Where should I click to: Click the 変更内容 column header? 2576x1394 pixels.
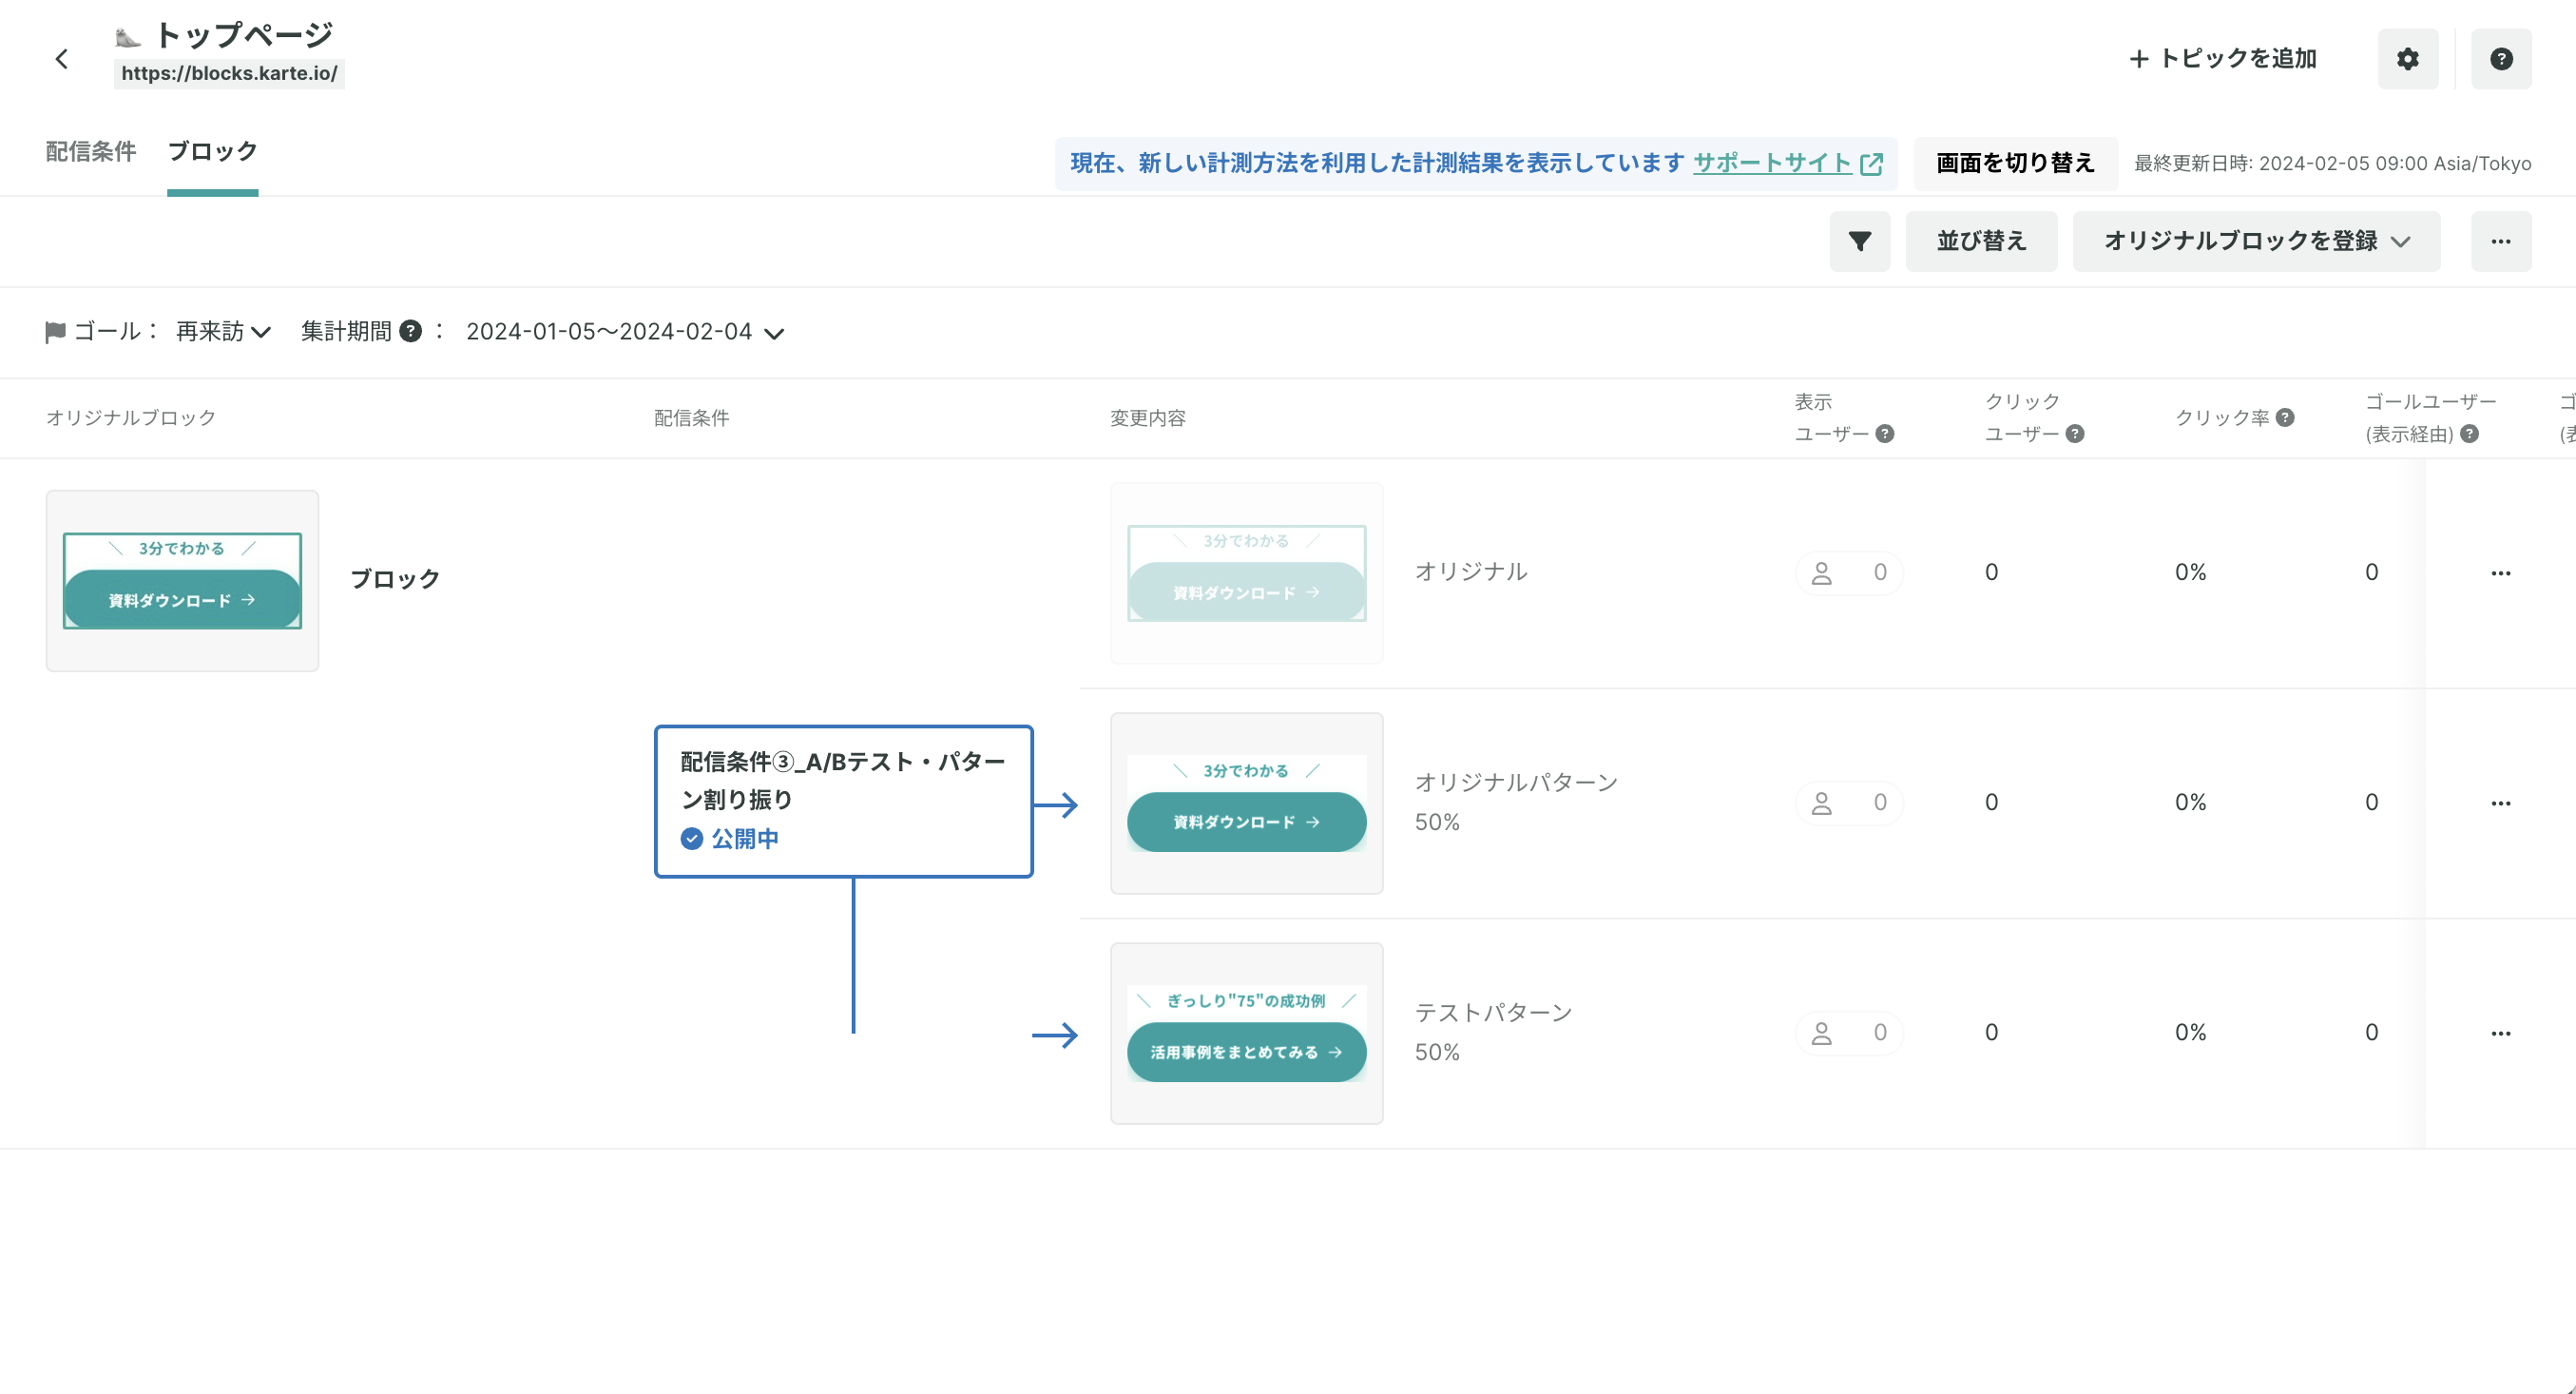1147,418
